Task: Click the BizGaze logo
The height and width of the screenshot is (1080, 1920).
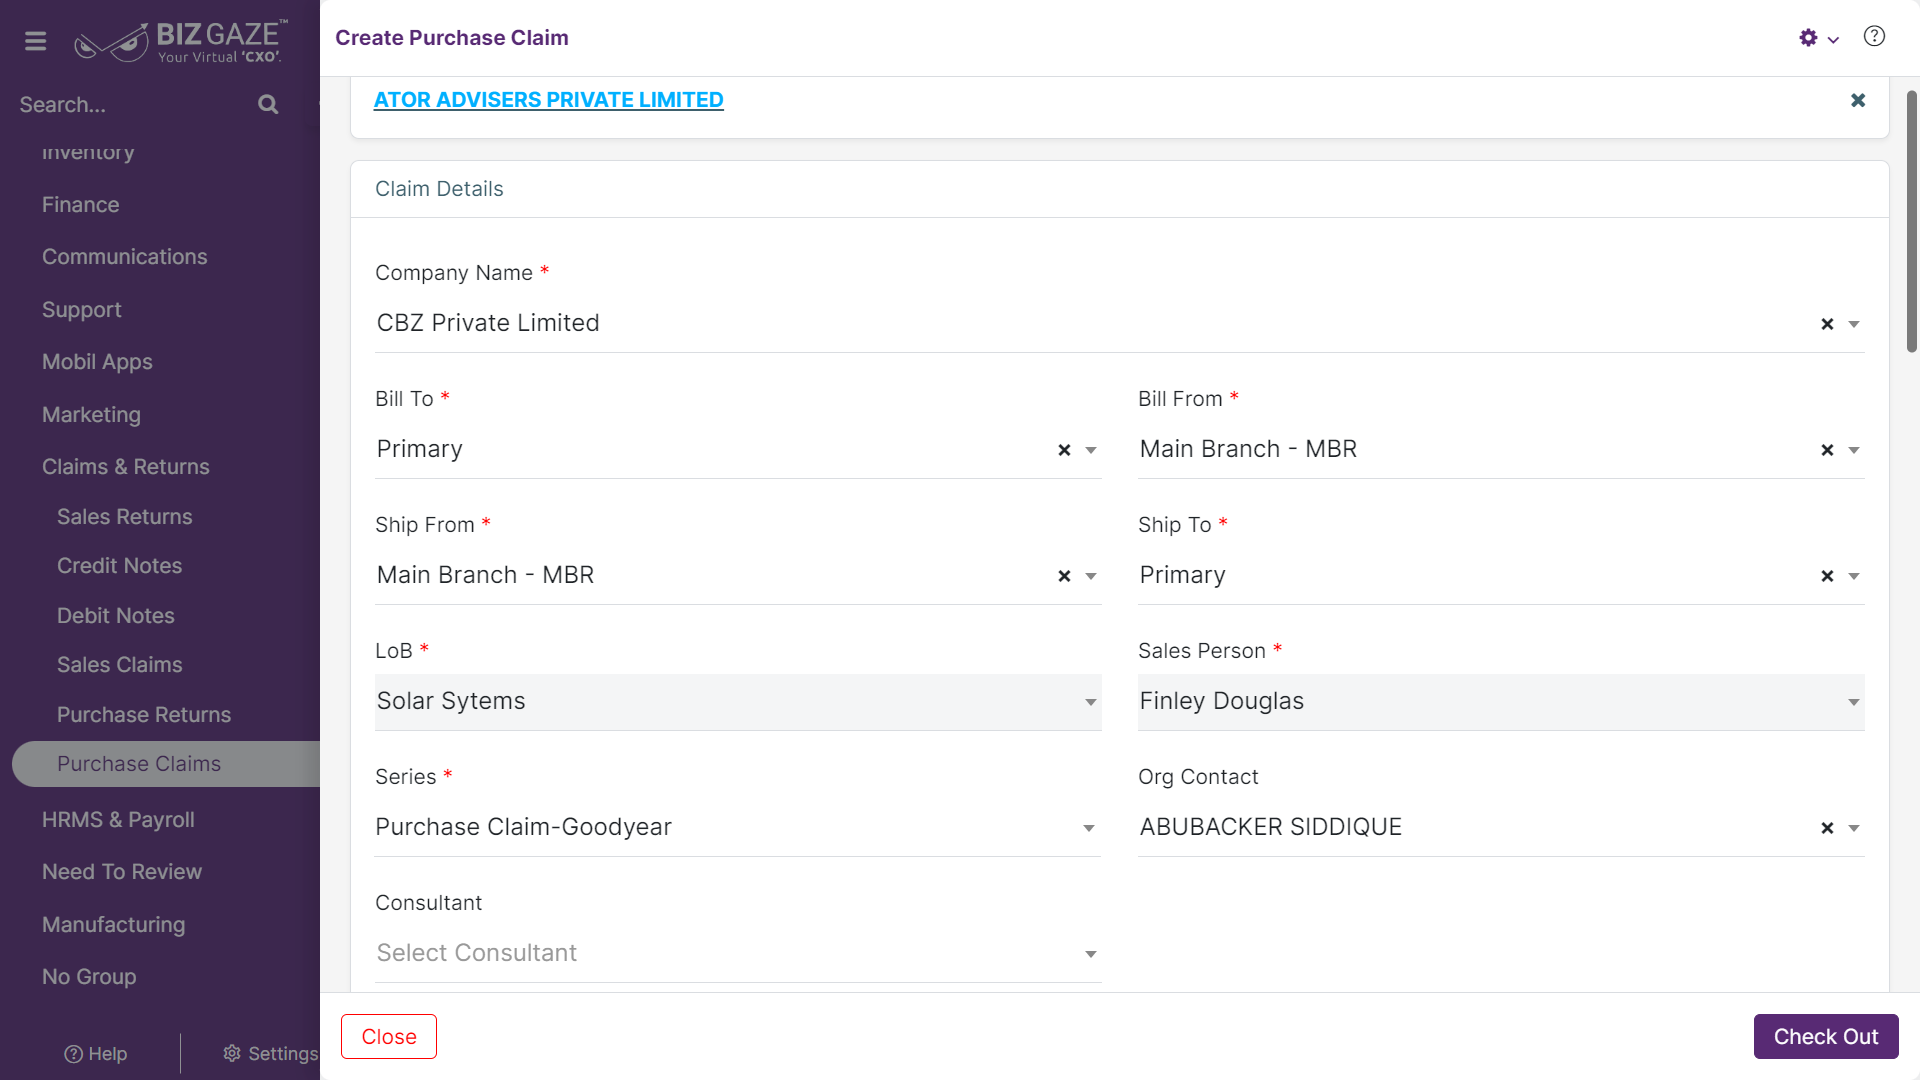Action: [181, 41]
